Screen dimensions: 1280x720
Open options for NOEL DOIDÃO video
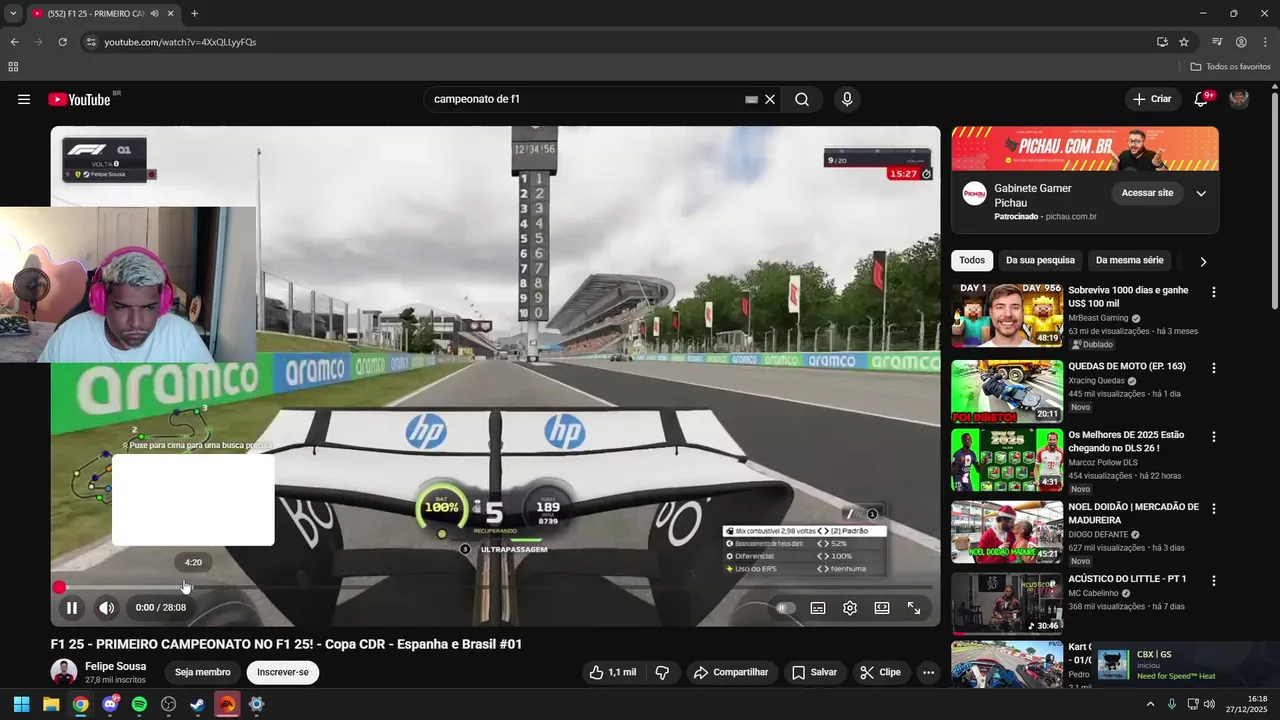(x=1214, y=508)
